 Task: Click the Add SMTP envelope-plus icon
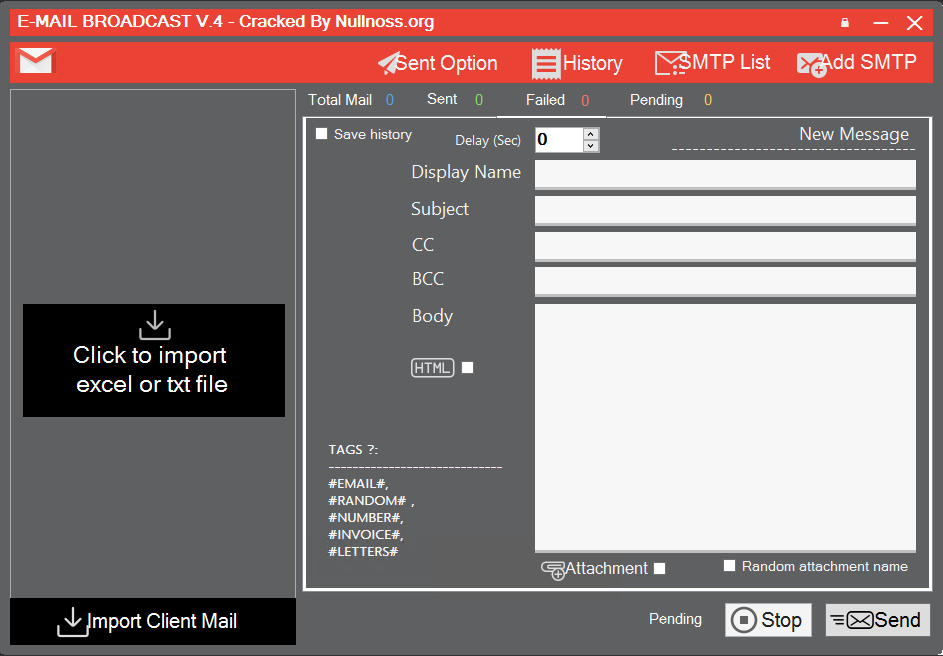[811, 65]
